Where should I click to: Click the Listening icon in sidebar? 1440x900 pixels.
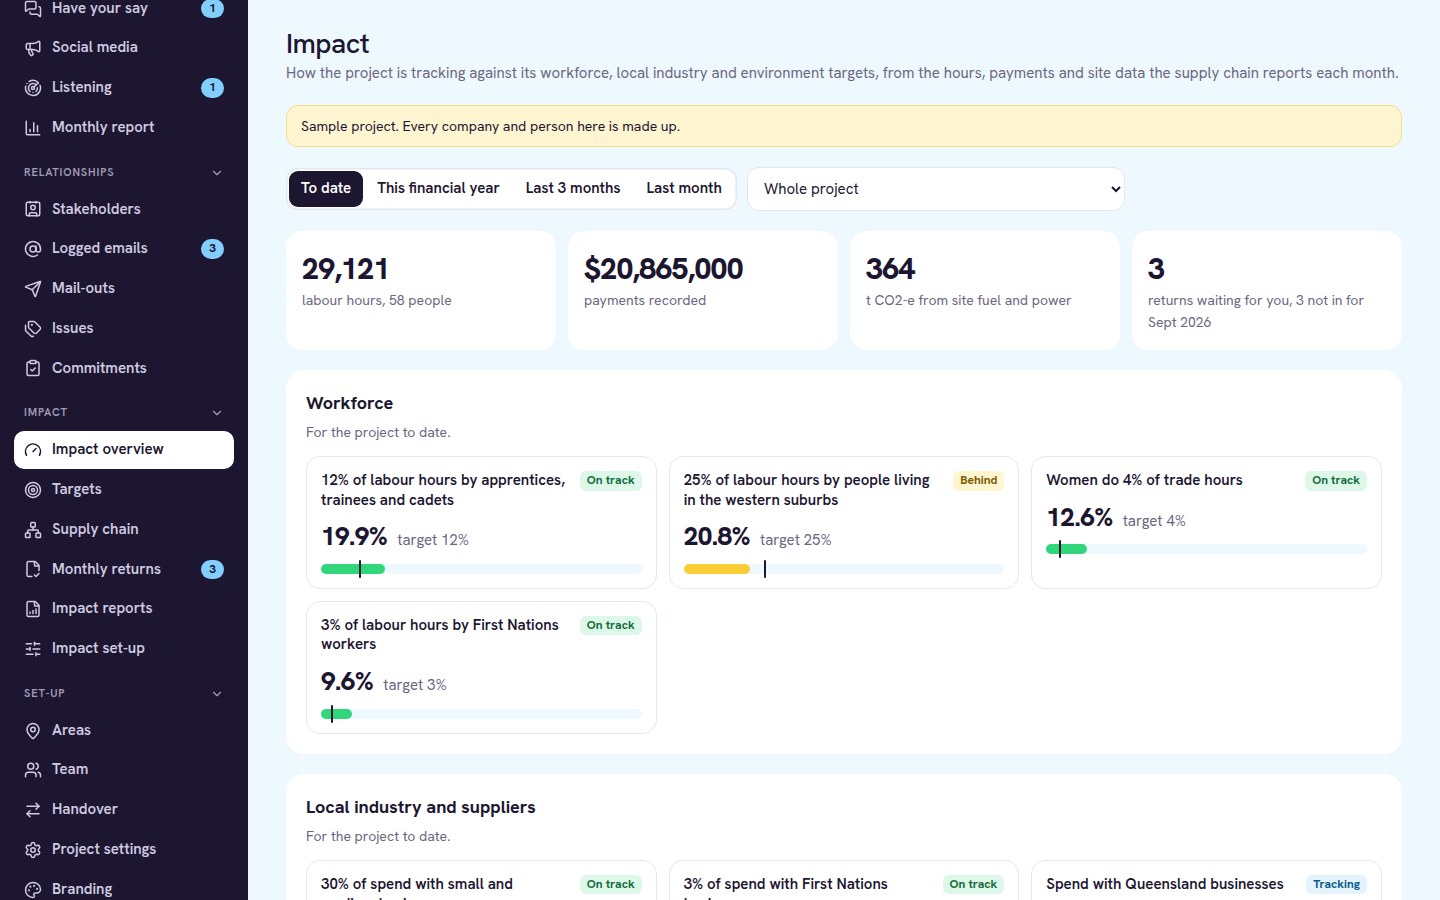[33, 87]
